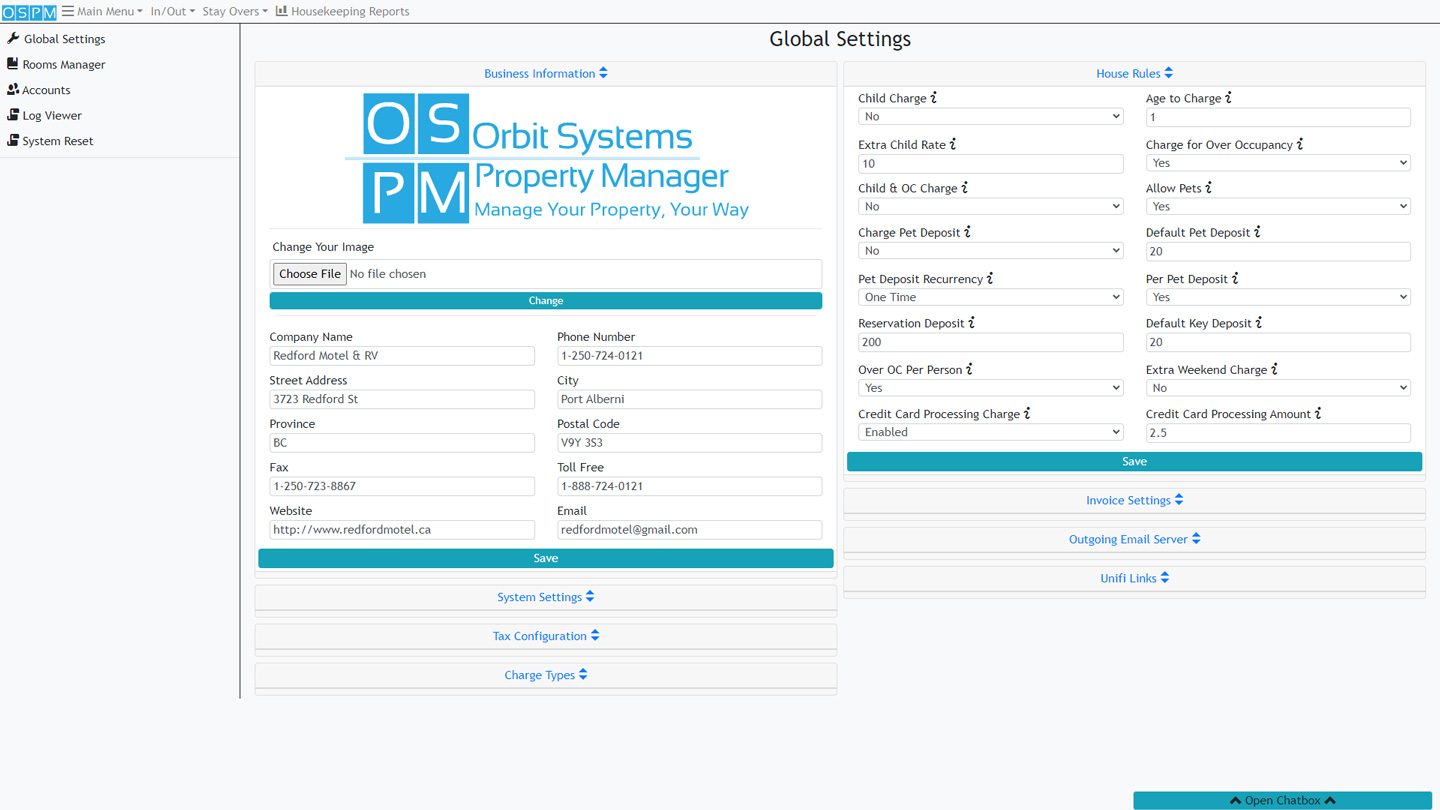Show info for Allow Pets
Viewport: 1440px width, 810px height.
tap(1209, 188)
